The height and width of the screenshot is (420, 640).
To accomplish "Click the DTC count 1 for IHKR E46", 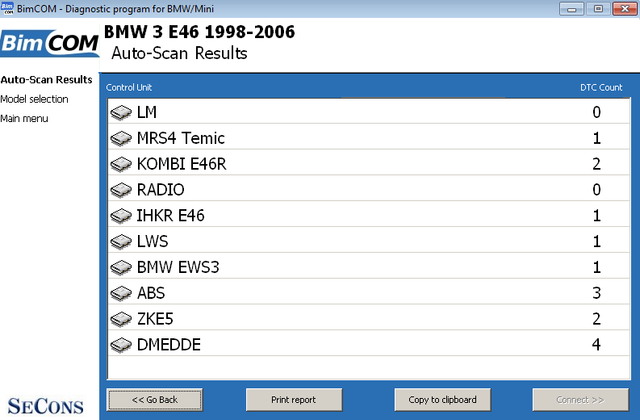I will [x=597, y=216].
